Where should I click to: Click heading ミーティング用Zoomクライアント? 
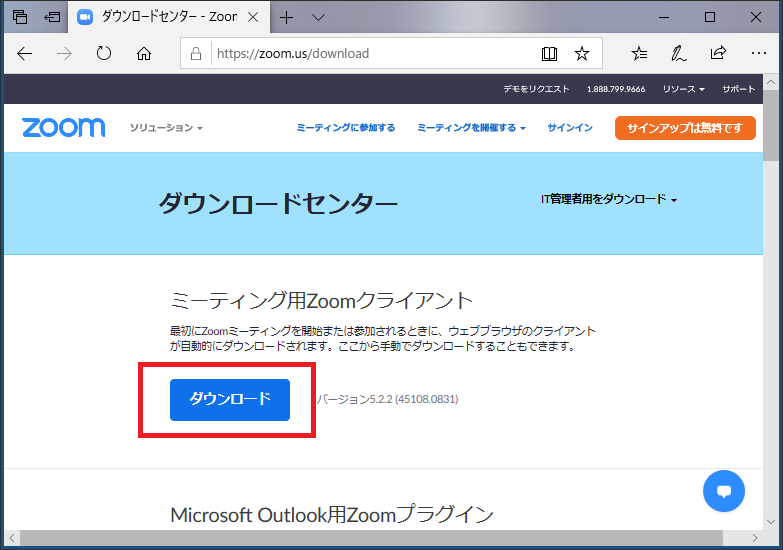(321, 301)
